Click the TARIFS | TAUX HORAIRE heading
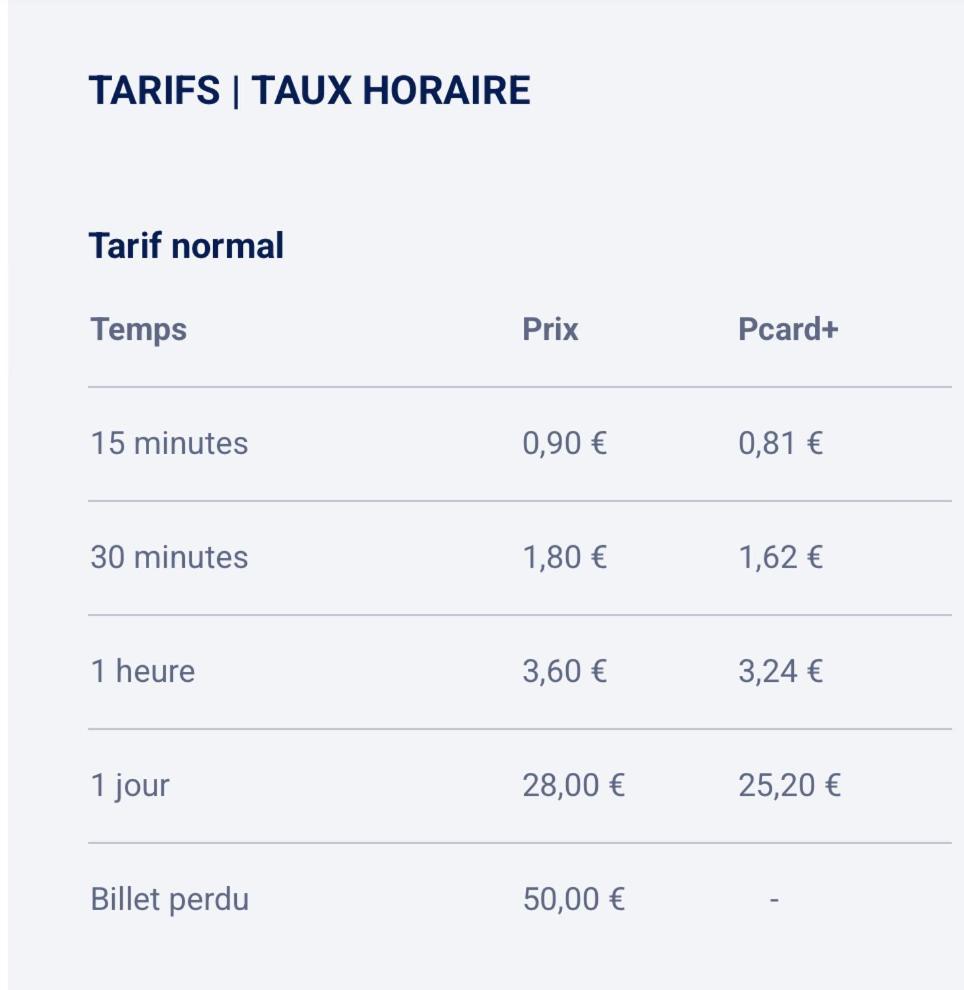Image resolution: width=964 pixels, height=990 pixels. click(309, 91)
